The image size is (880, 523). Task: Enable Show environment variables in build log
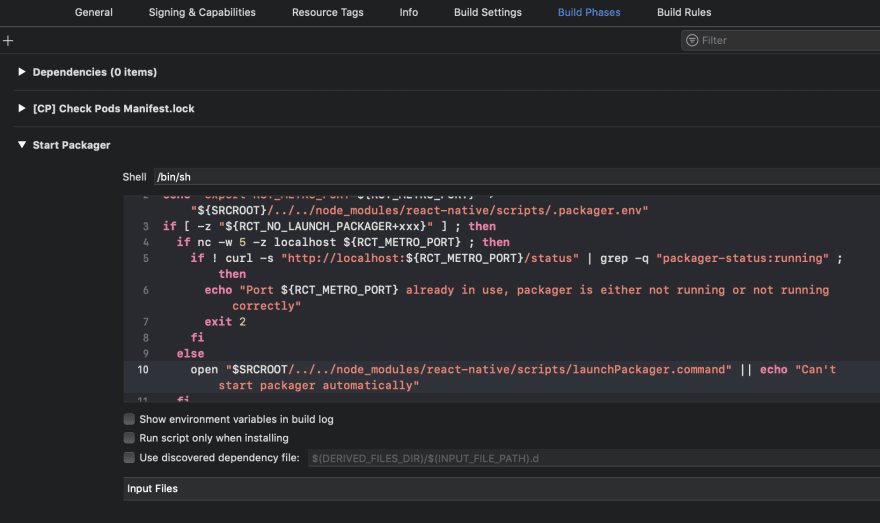(129, 419)
